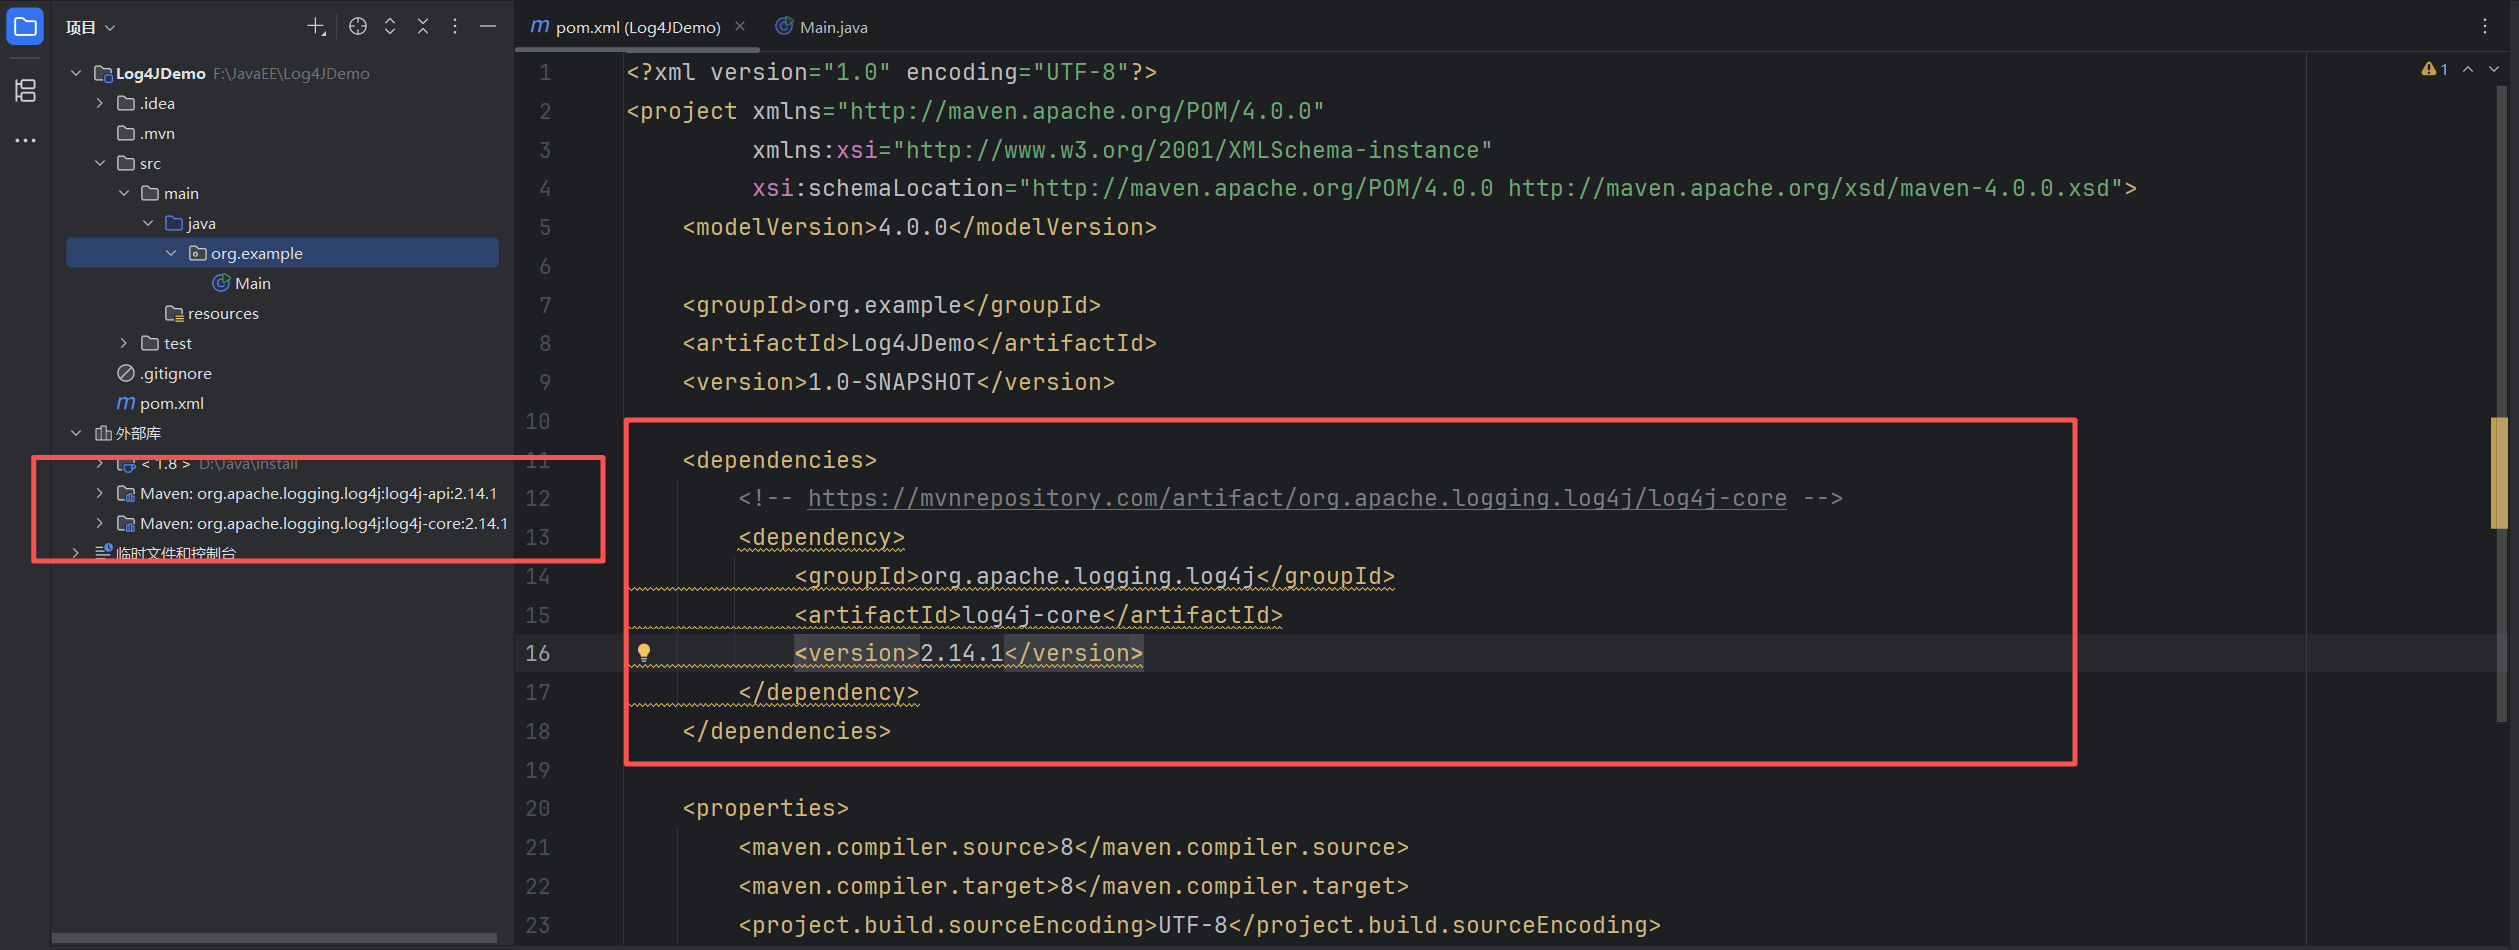
Task: Expand the test folder
Action: 124,343
